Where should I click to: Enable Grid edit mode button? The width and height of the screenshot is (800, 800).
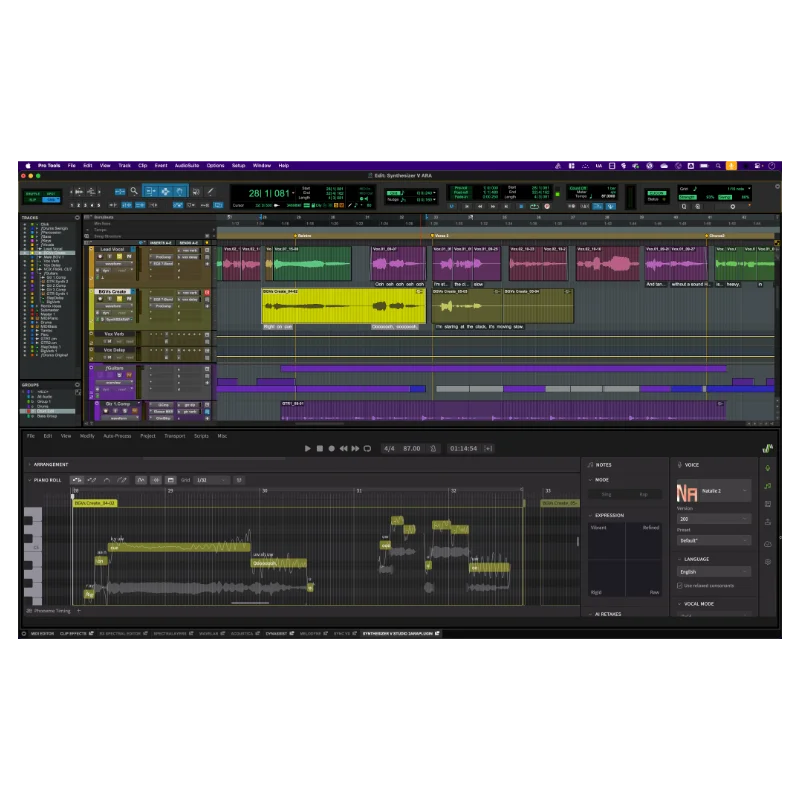(x=51, y=200)
